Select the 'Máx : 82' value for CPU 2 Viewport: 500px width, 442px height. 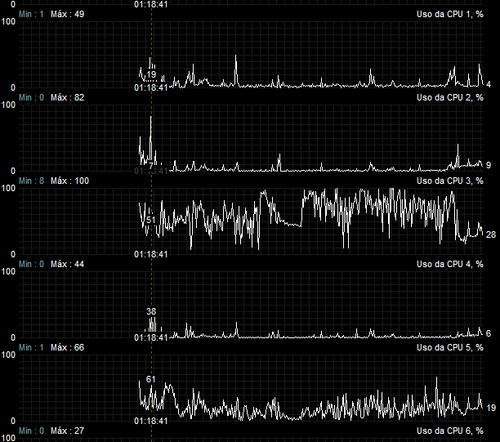coord(67,98)
